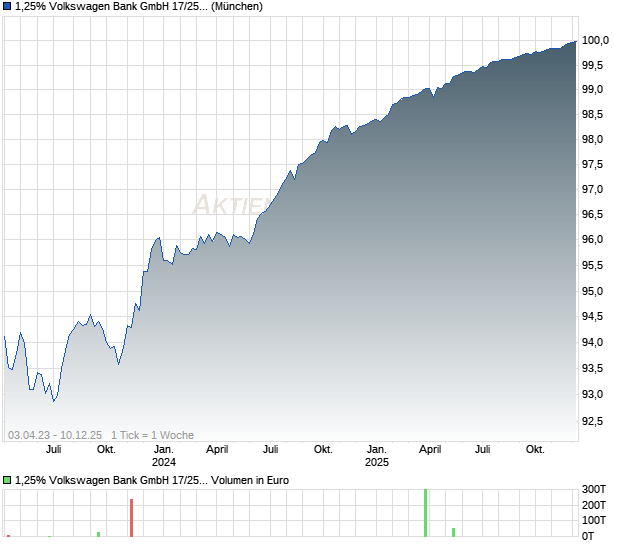The height and width of the screenshot is (546, 620).
Task: Click chart title '1,25% Volkswagen Bank GmbH 17/25... (München)'
Action: tap(139, 6)
